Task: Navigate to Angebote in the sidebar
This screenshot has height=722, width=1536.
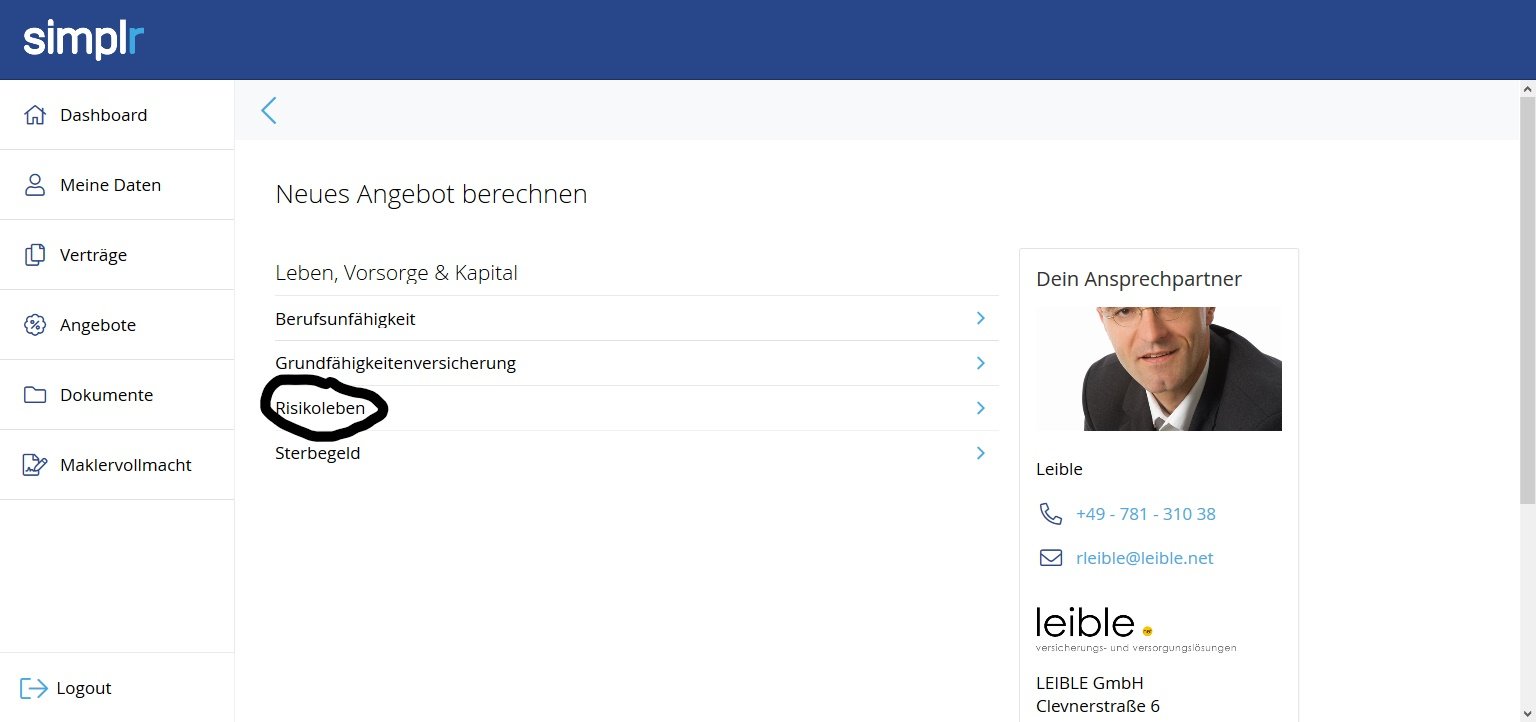Action: pos(117,325)
